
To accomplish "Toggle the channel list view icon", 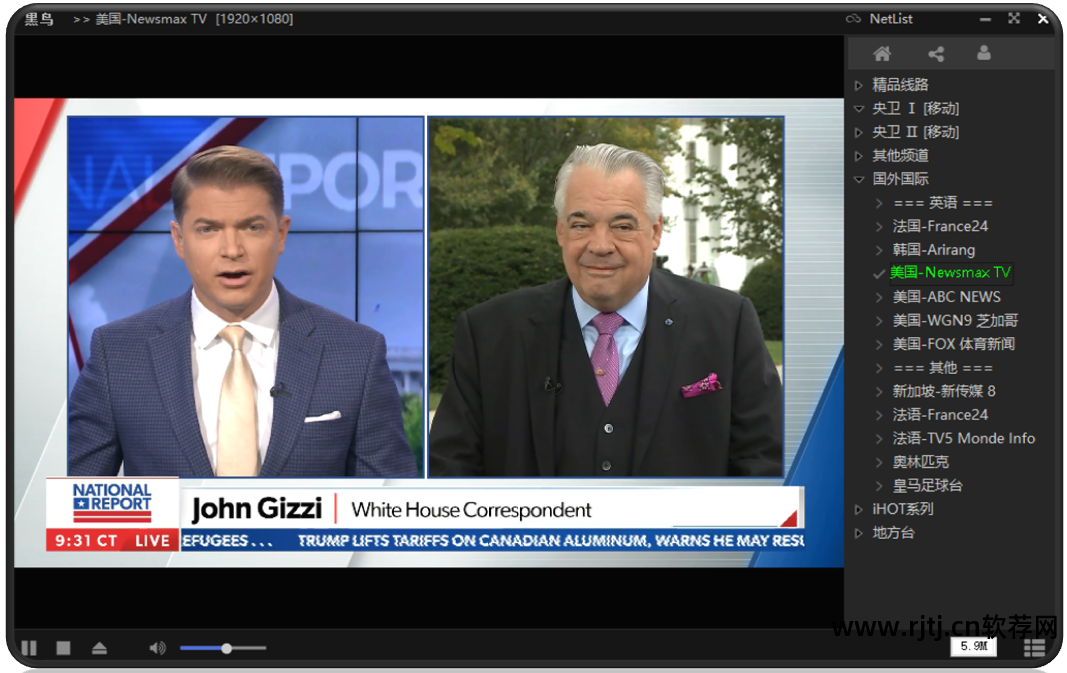I will pyautogui.click(x=1034, y=648).
